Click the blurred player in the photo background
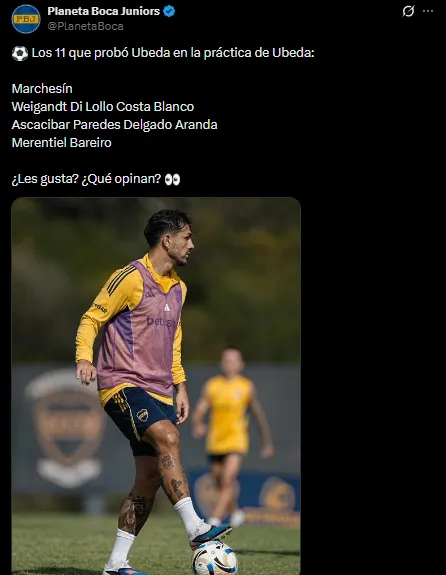 (232, 436)
